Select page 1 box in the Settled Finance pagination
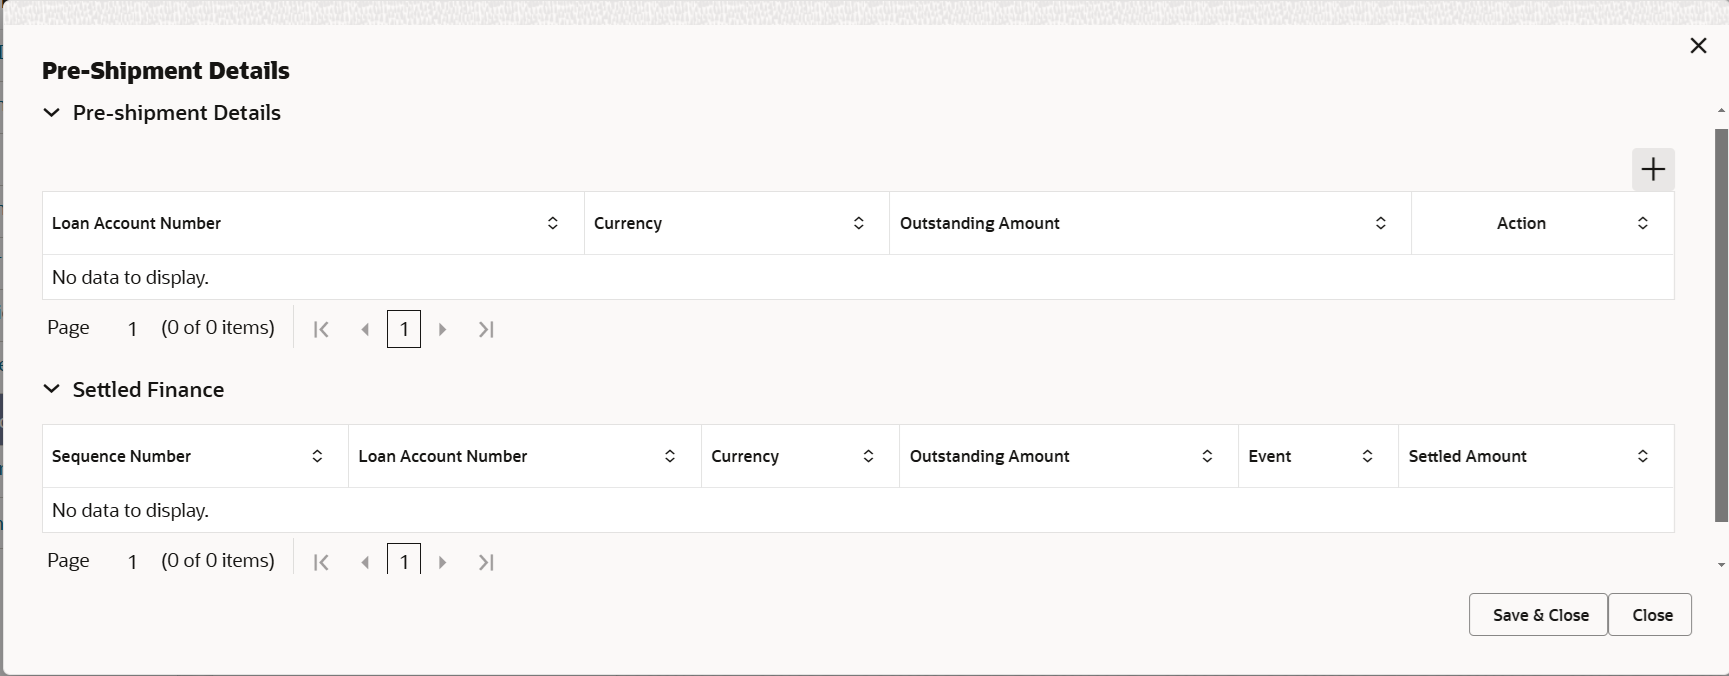This screenshot has height=676, width=1729. pyautogui.click(x=404, y=560)
